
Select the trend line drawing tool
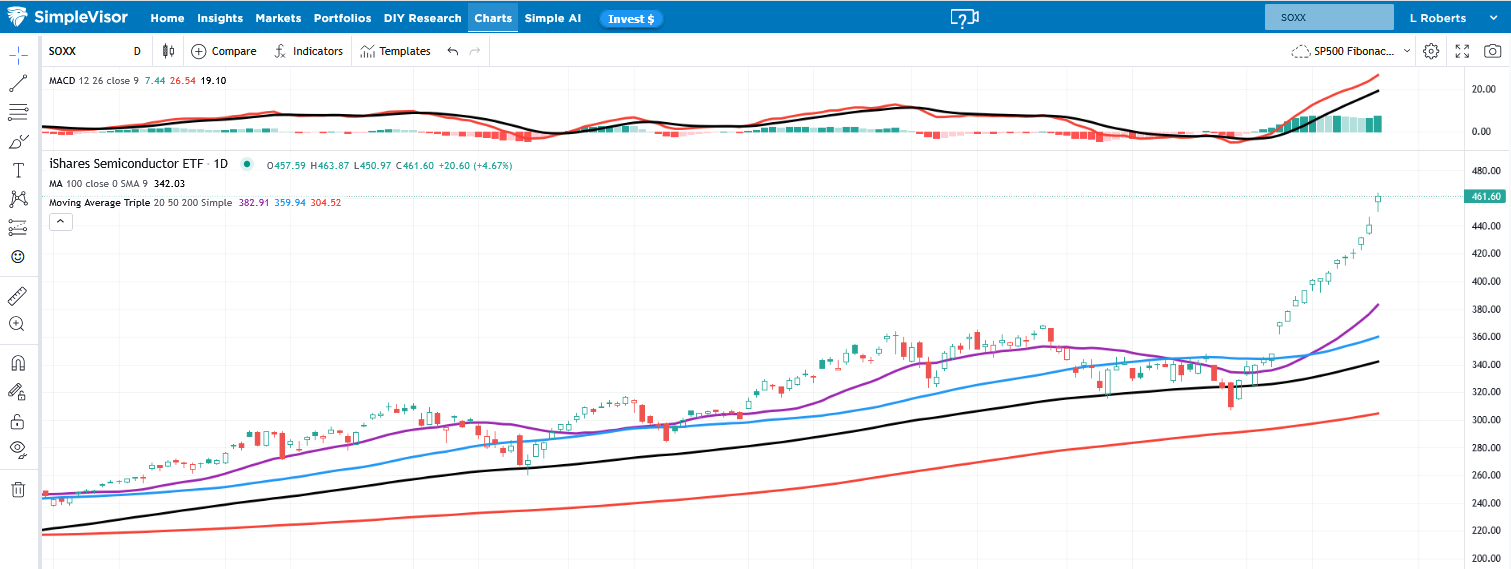[x=18, y=84]
